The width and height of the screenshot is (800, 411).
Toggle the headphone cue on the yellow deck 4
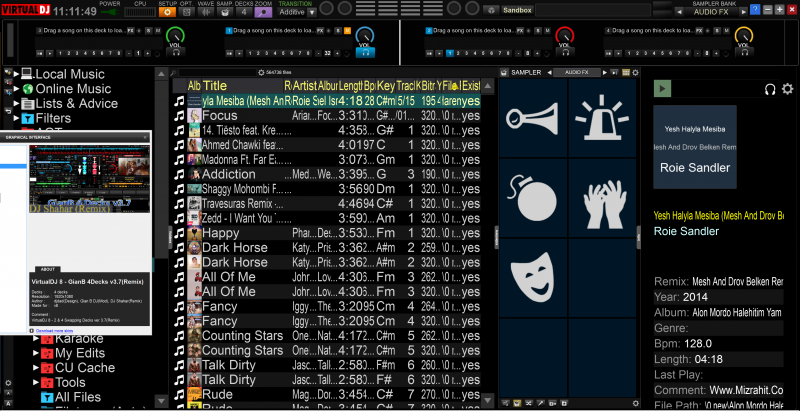744,52
